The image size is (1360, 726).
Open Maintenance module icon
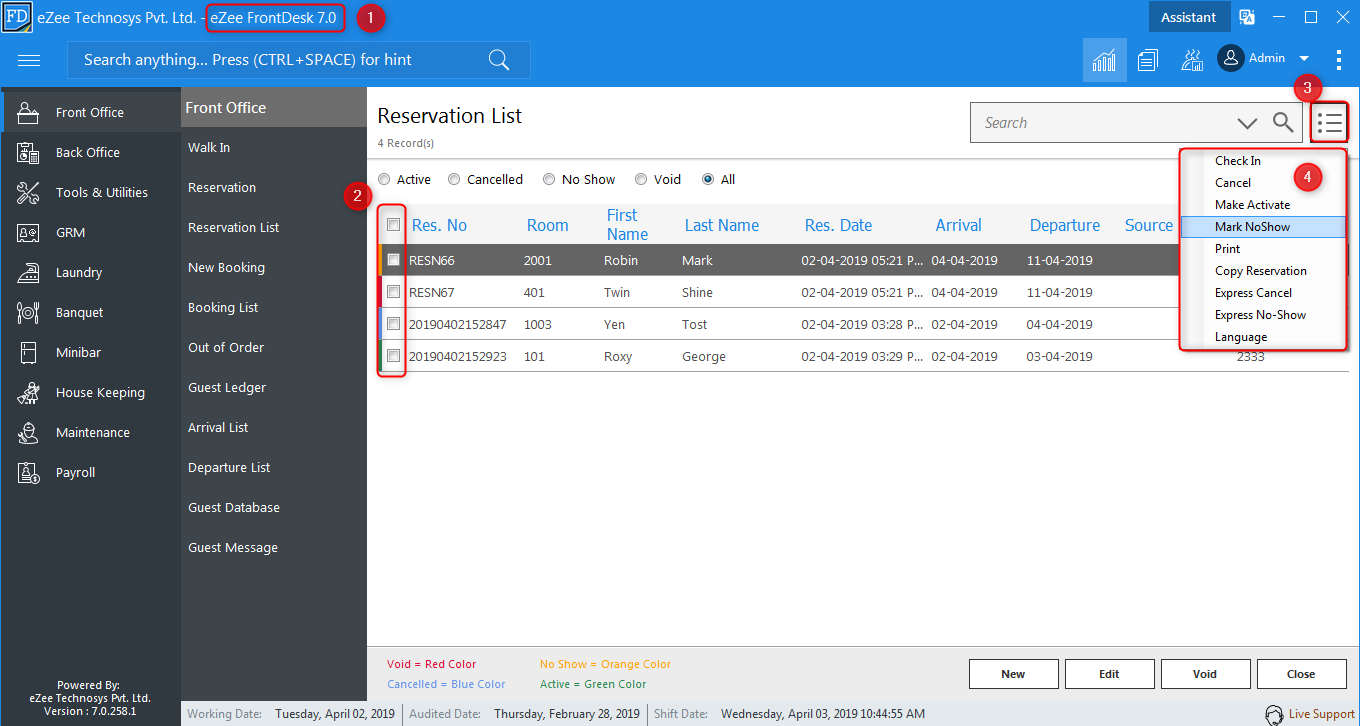pyautogui.click(x=28, y=432)
